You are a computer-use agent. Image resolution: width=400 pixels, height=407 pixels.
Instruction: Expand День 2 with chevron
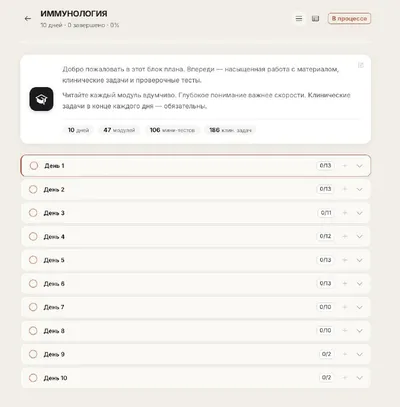coord(359,189)
